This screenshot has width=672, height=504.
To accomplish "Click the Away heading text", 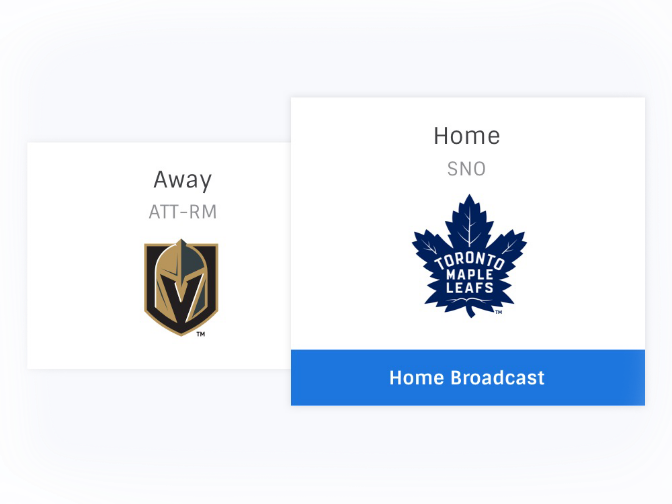I will (183, 180).
